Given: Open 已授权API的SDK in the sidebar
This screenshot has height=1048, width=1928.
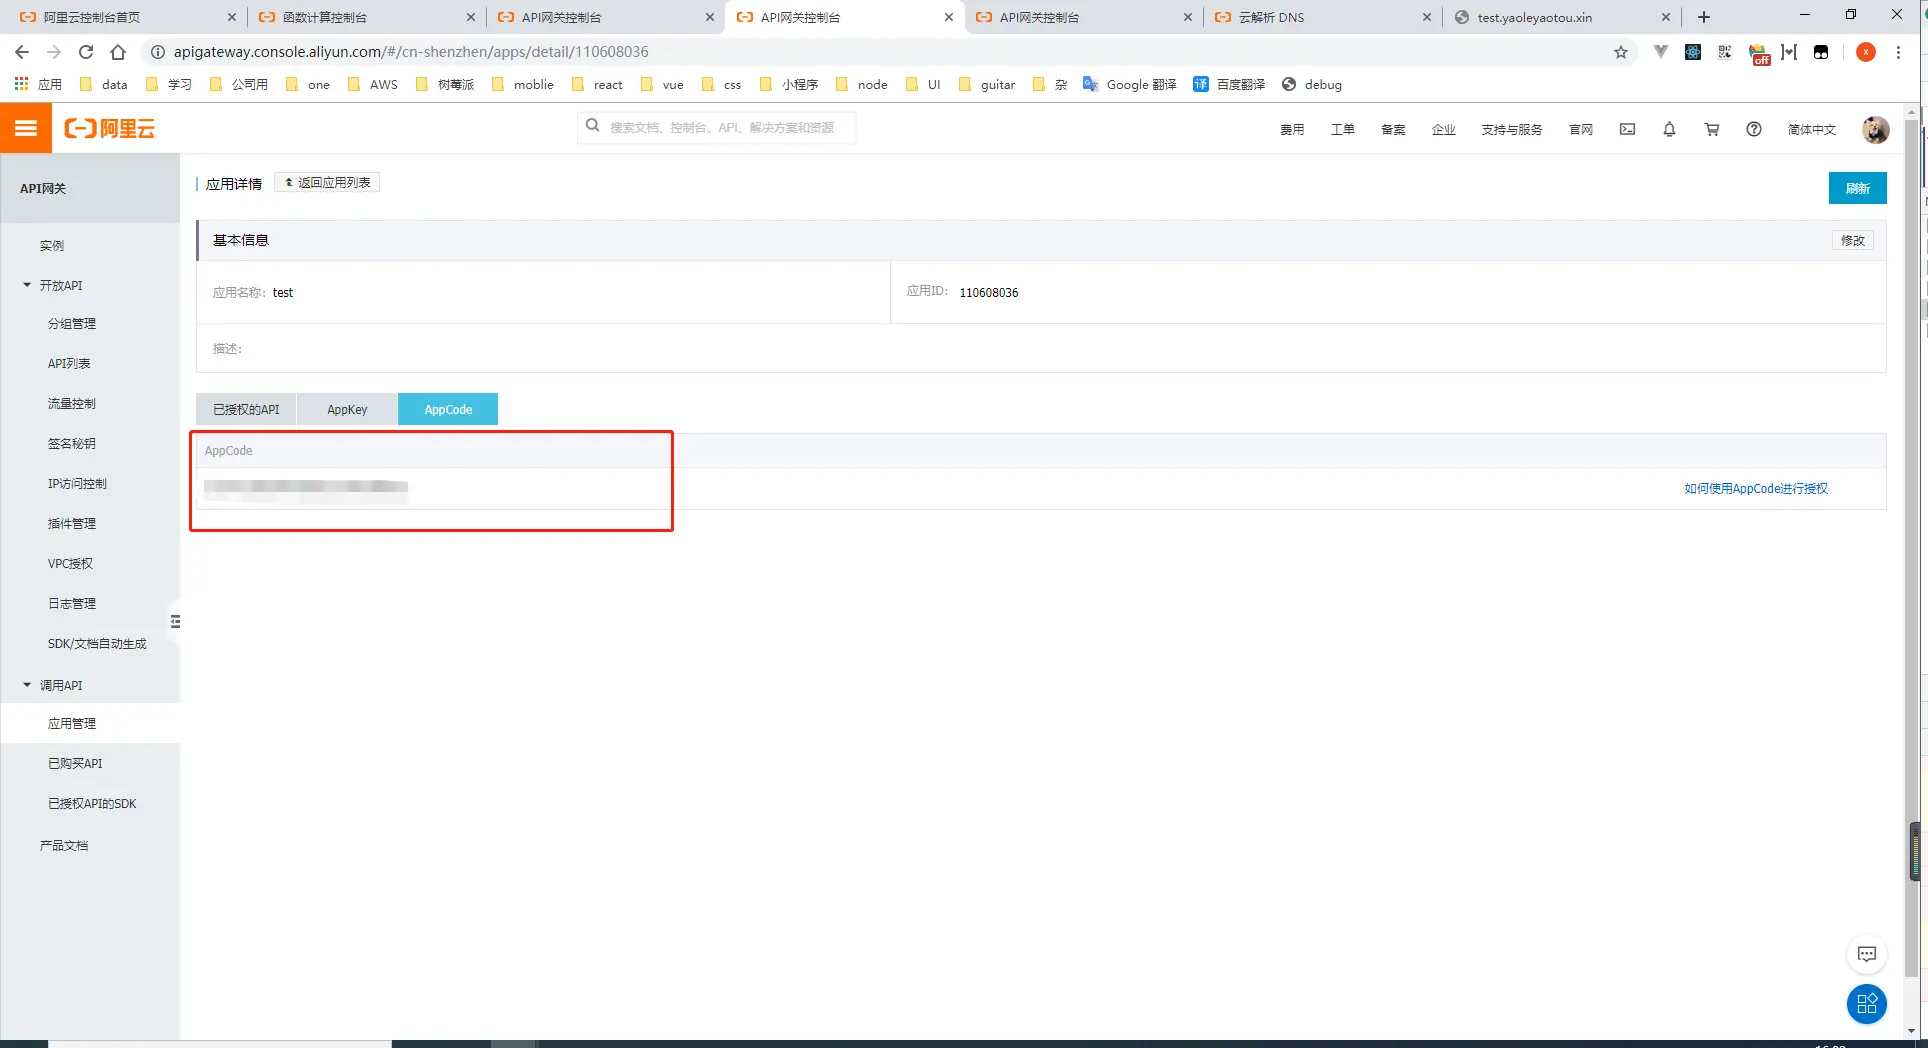Looking at the screenshot, I should (90, 803).
